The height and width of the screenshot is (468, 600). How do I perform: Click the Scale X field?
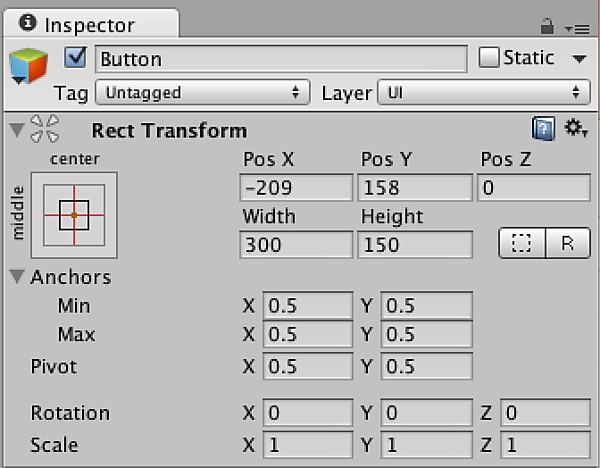308,445
